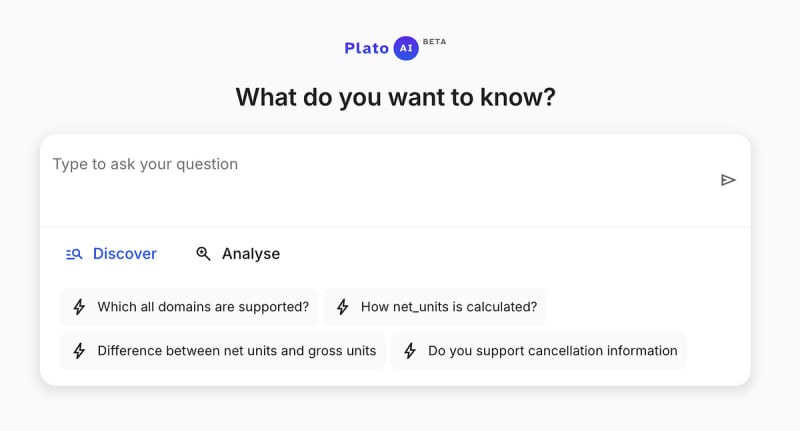This screenshot has width=800, height=431.
Task: Click the send arrow icon
Action: [x=728, y=180]
